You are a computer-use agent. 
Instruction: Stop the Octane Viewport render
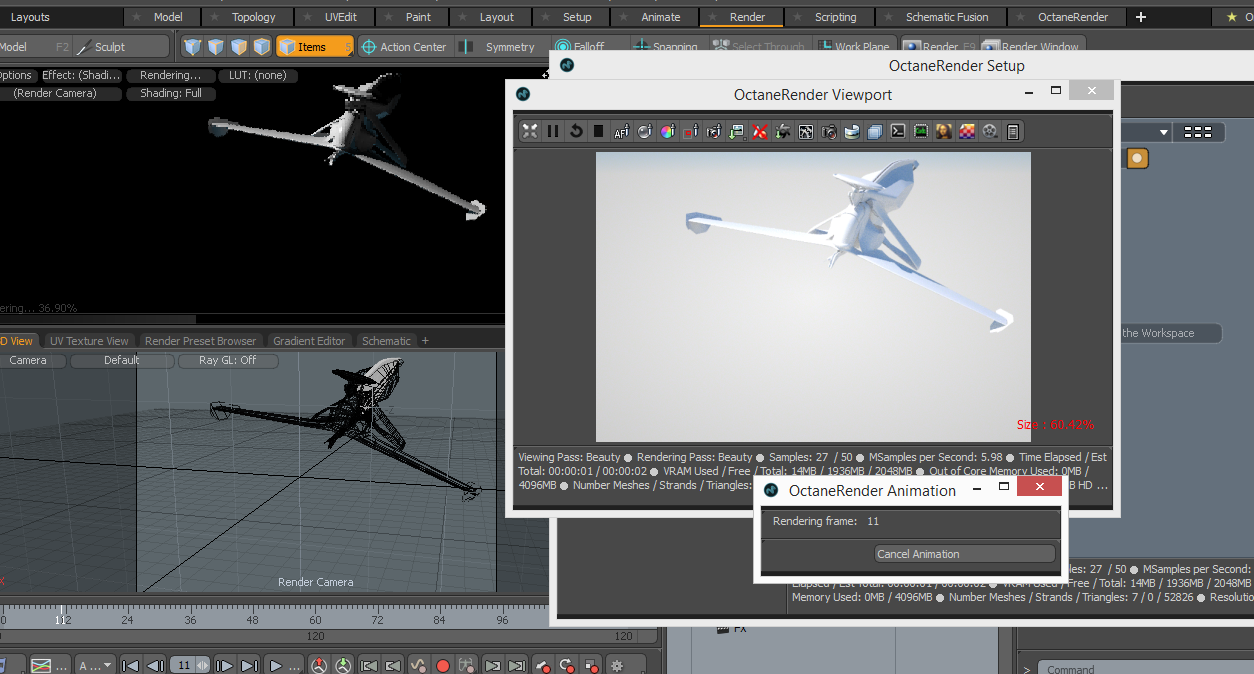(599, 131)
